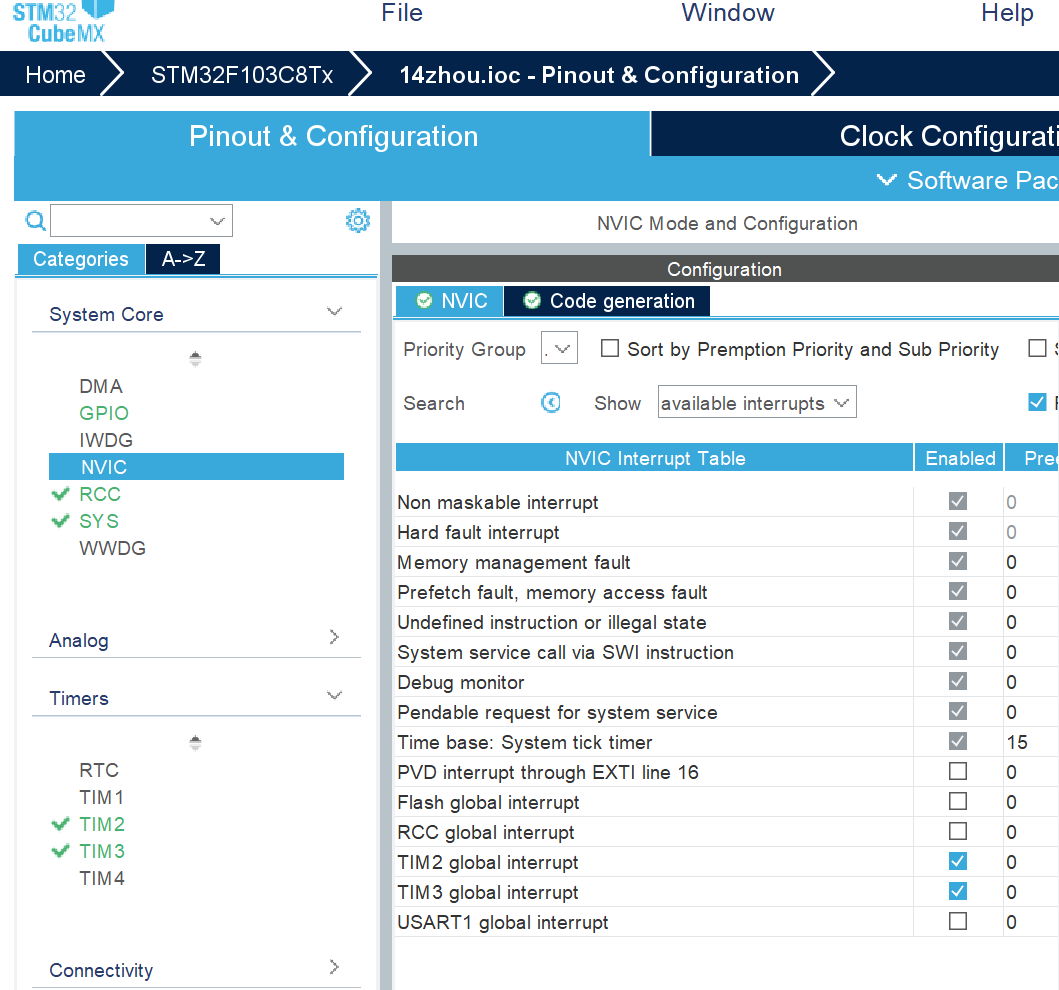Select RCC in System Core list

[100, 494]
